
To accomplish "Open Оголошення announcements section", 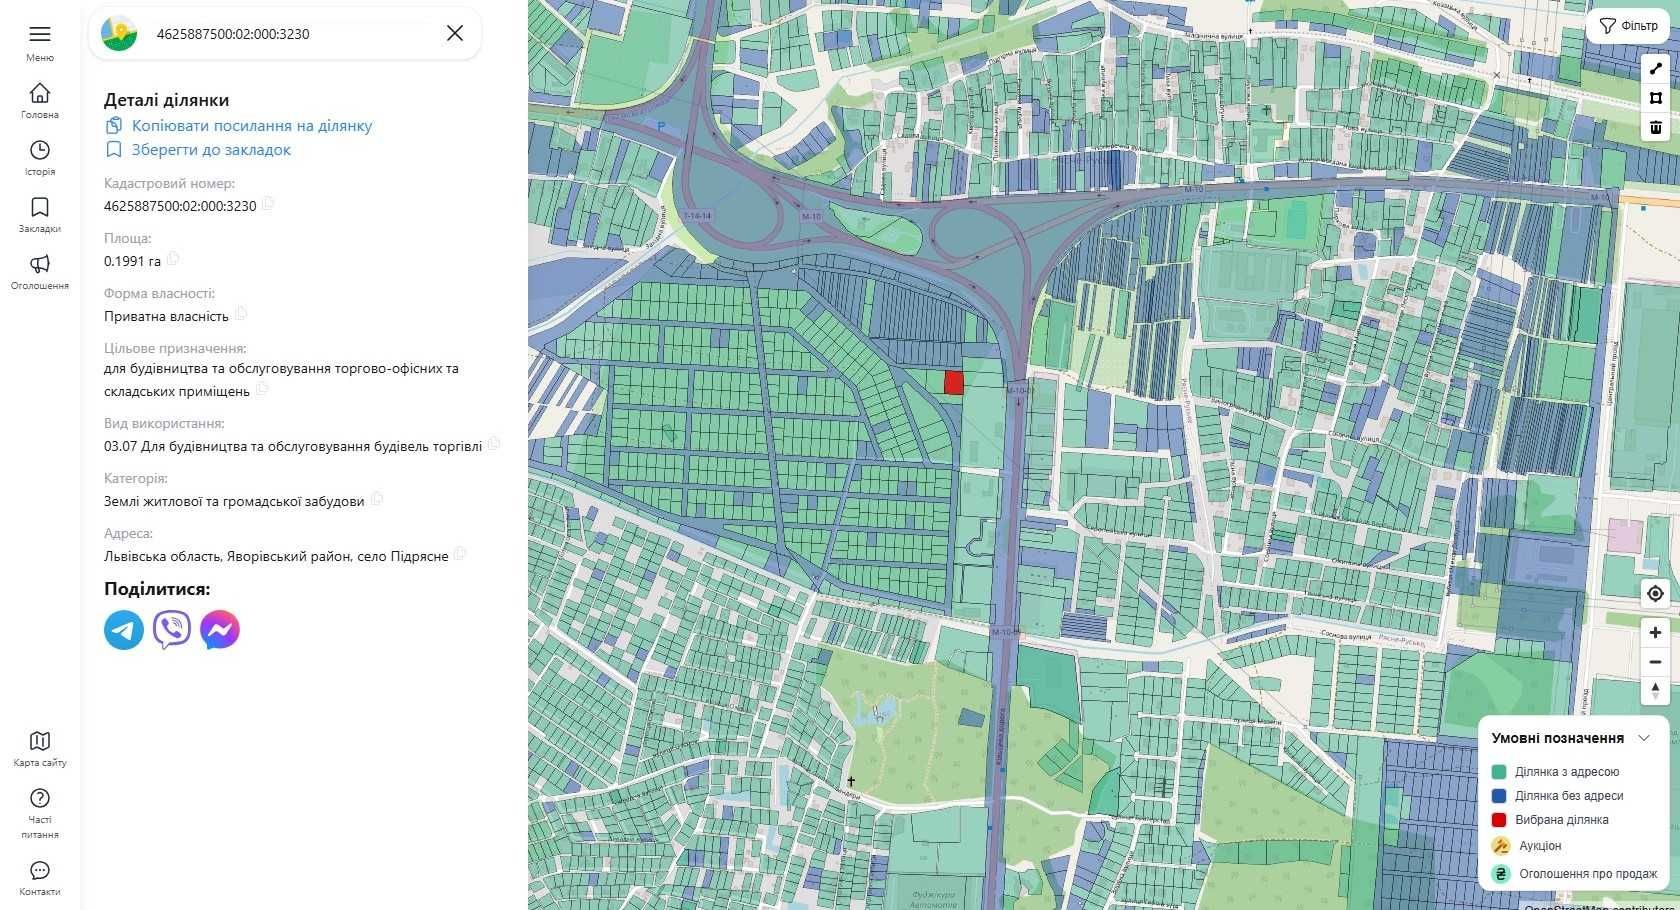I will coord(40,271).
